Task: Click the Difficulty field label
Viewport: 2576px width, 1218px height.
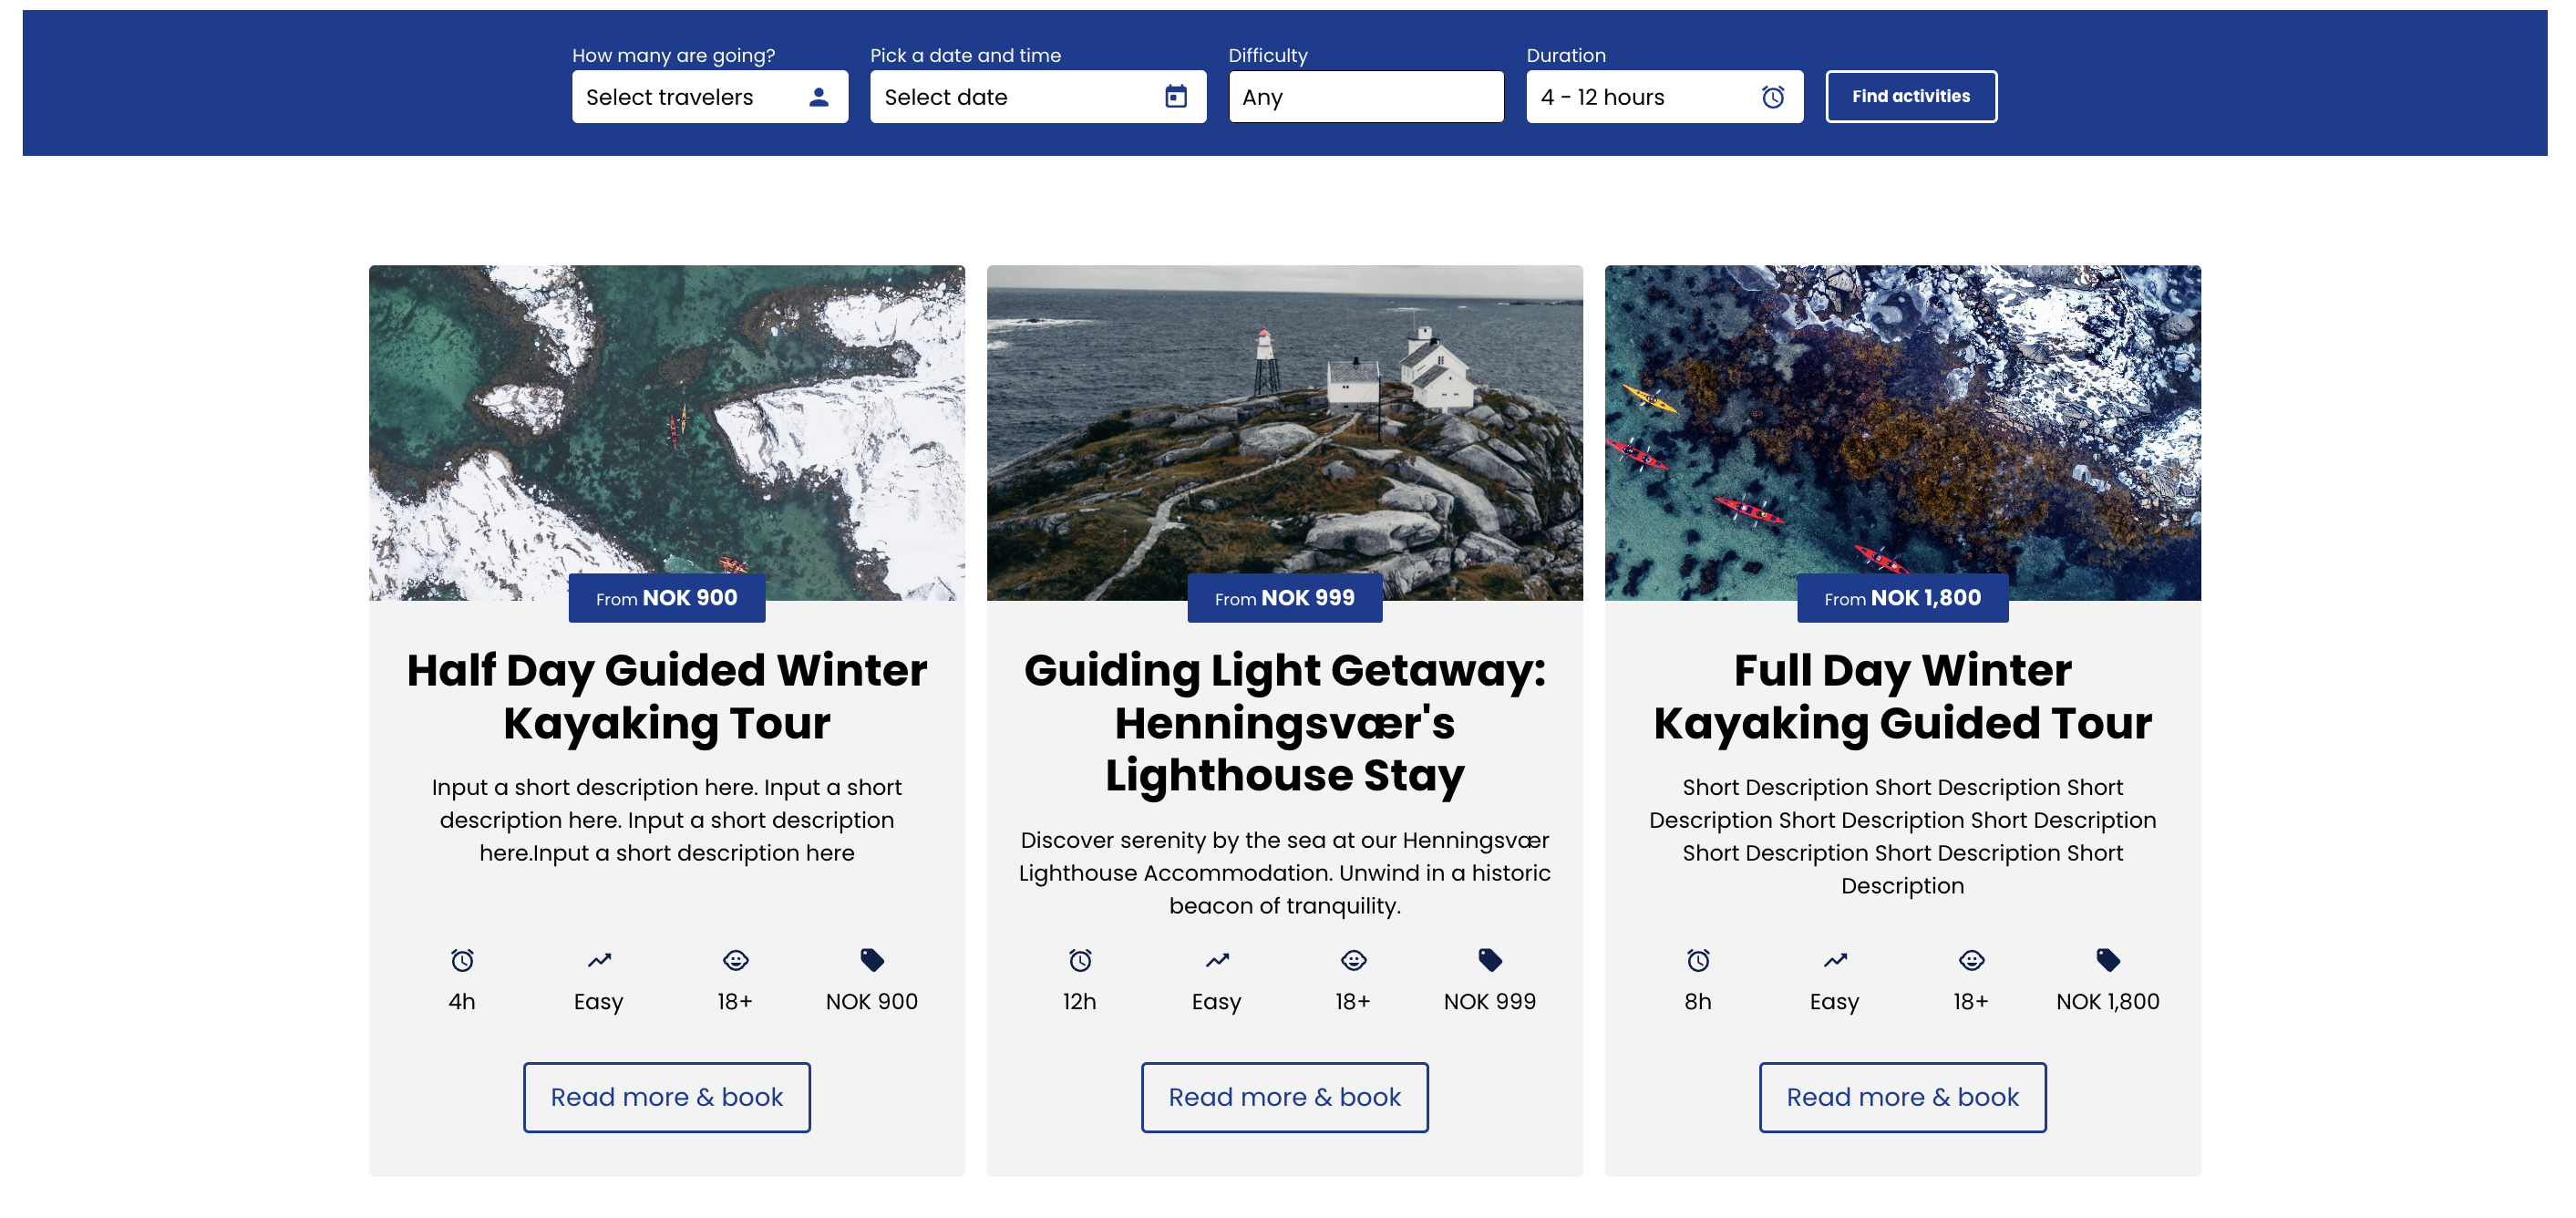Action: 1268,55
